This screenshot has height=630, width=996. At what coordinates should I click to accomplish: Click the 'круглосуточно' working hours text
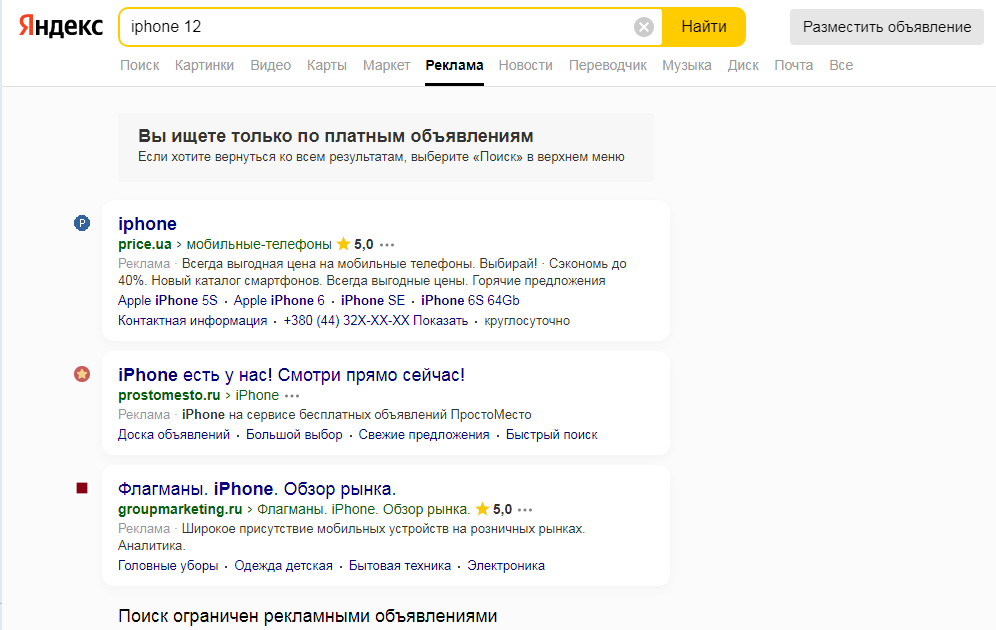coord(527,321)
